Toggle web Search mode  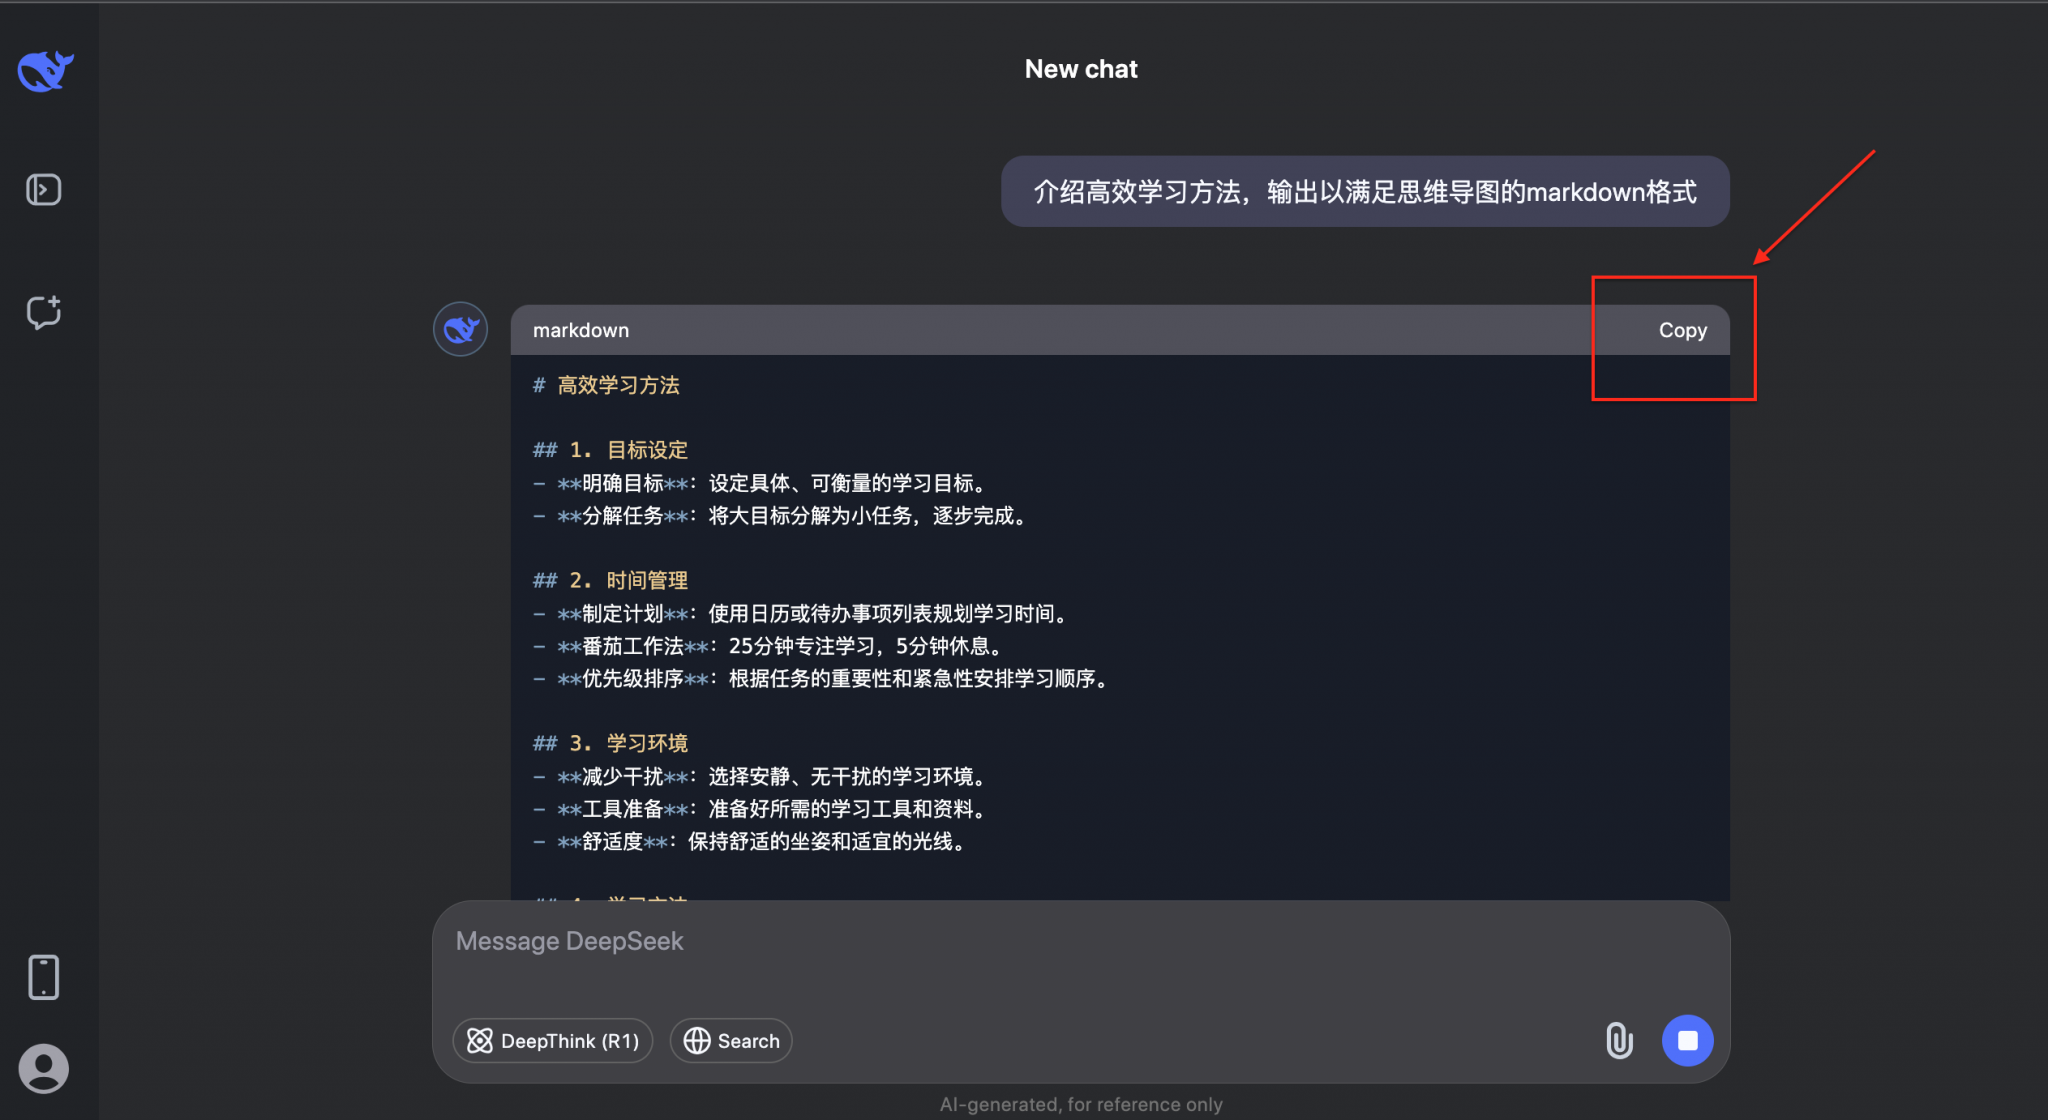pos(731,1040)
